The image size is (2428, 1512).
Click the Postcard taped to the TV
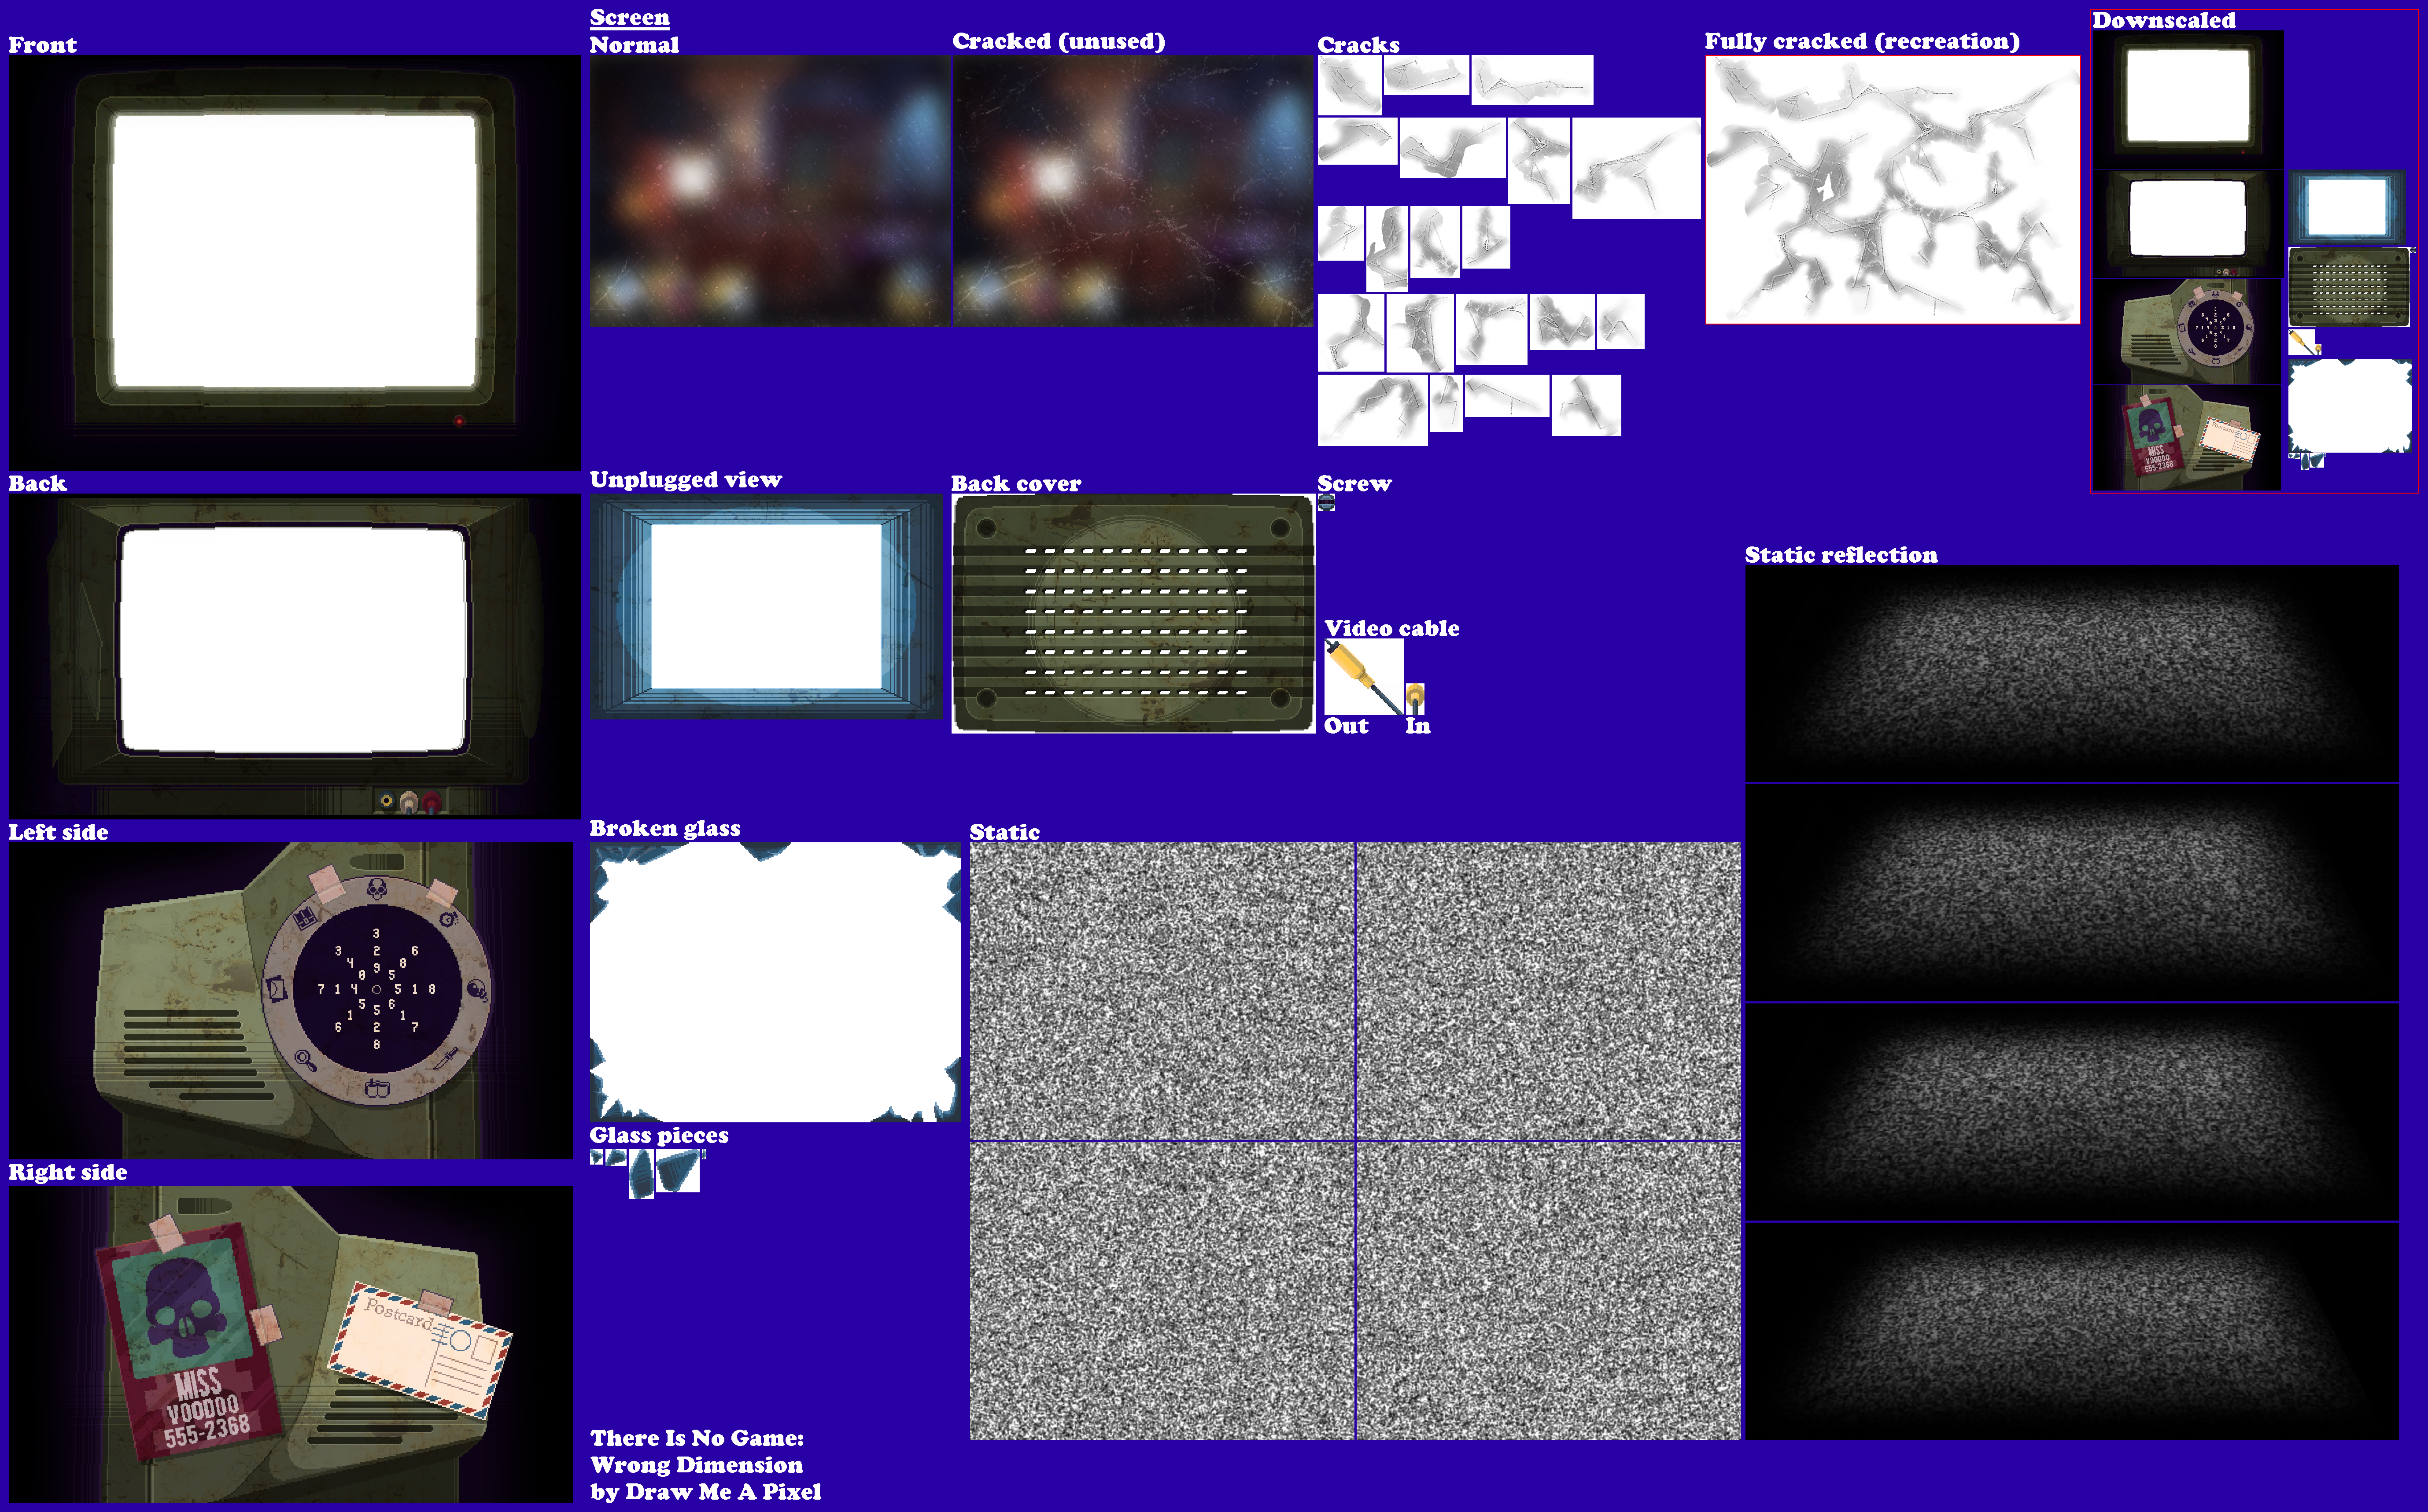click(420, 1350)
